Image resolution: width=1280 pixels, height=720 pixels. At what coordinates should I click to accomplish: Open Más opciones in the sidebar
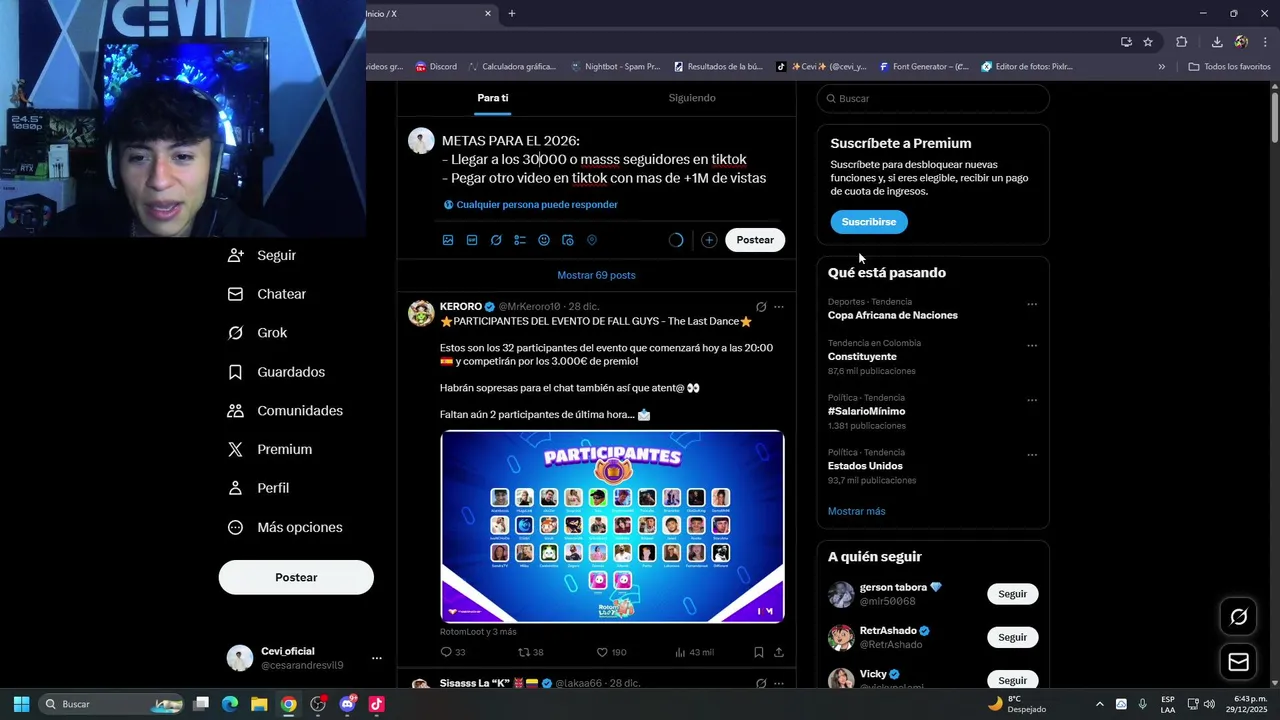[285, 527]
